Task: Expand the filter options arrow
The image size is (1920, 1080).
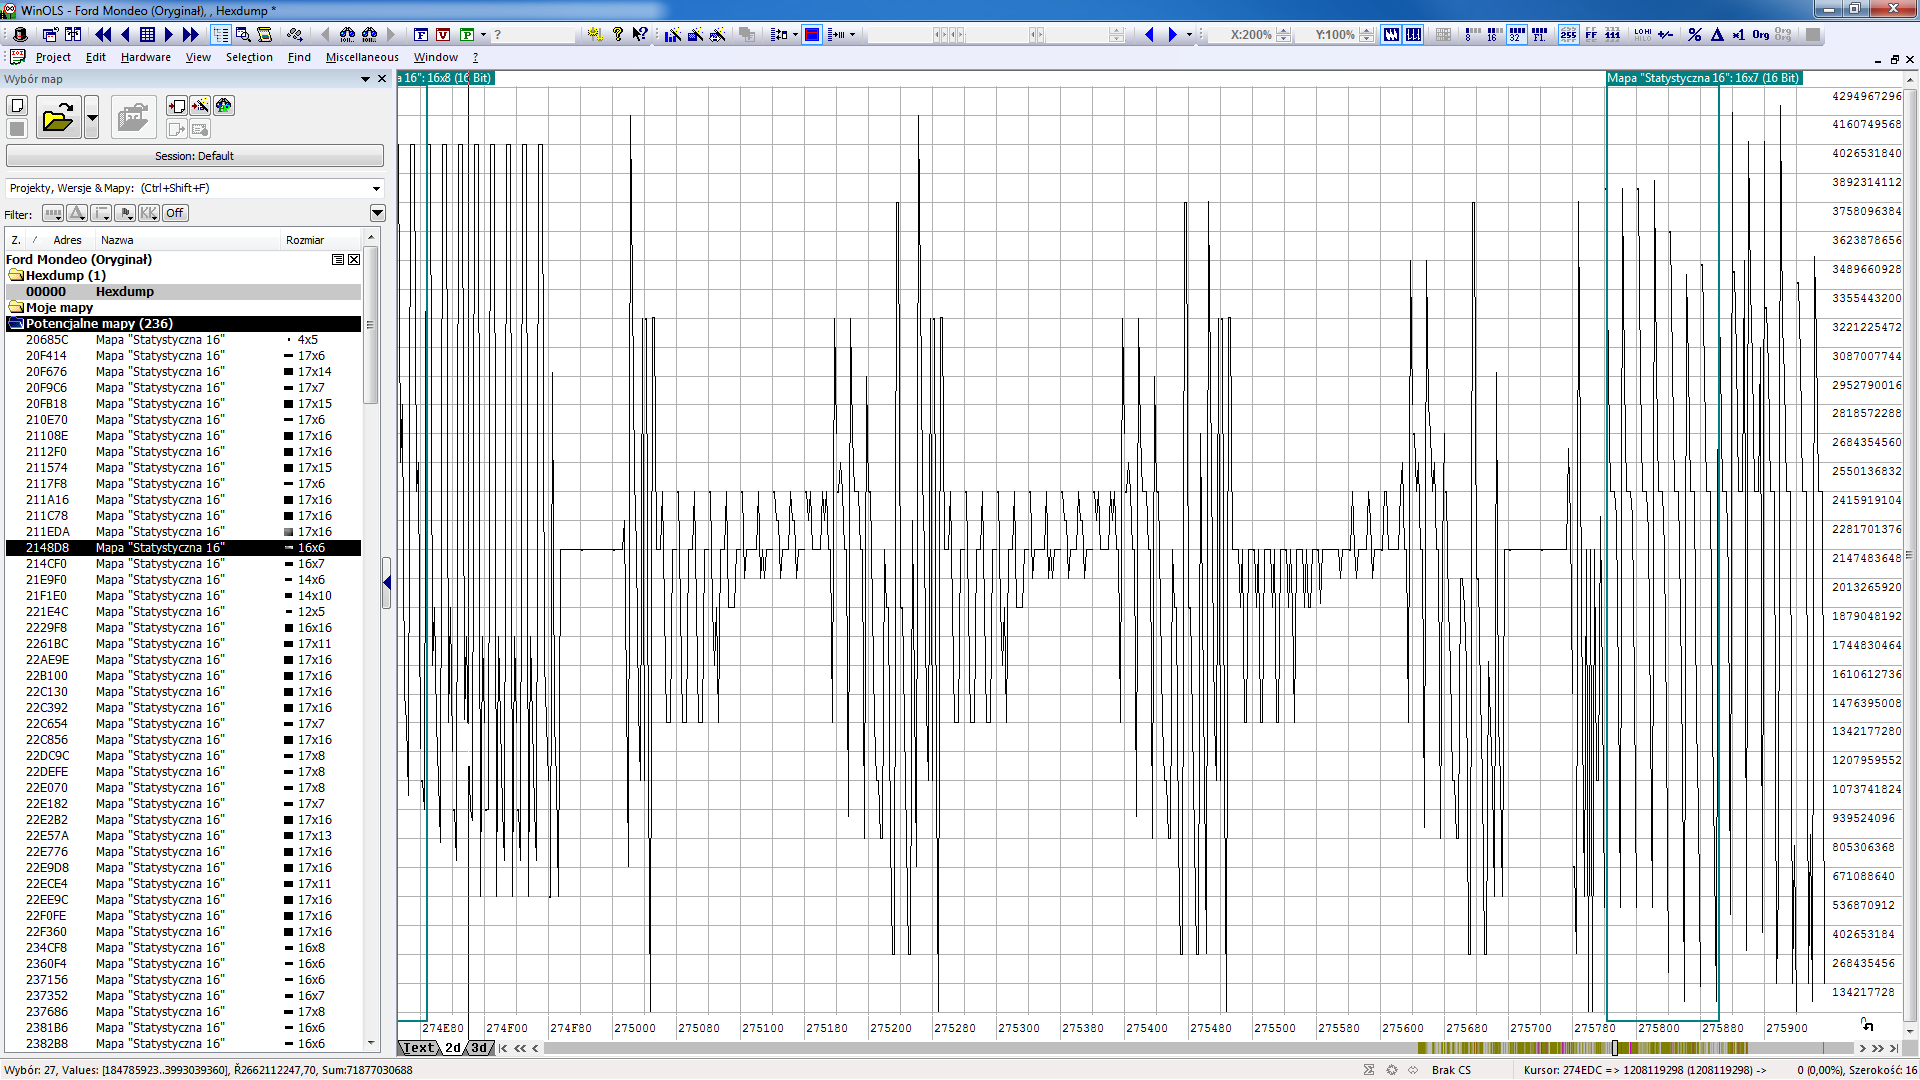Action: (x=377, y=213)
